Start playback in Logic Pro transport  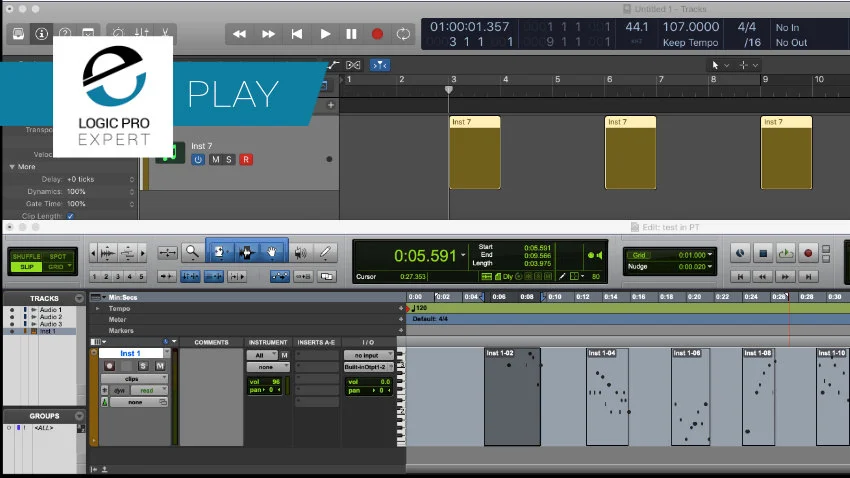[325, 34]
